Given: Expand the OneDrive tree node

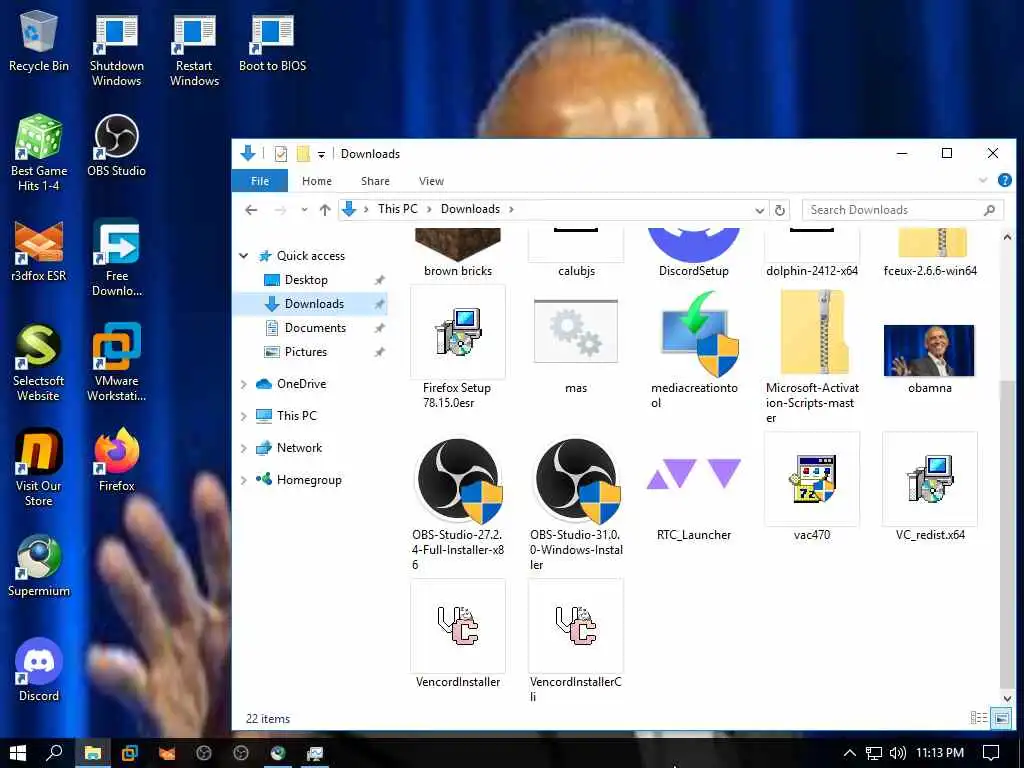Looking at the screenshot, I should click(244, 384).
